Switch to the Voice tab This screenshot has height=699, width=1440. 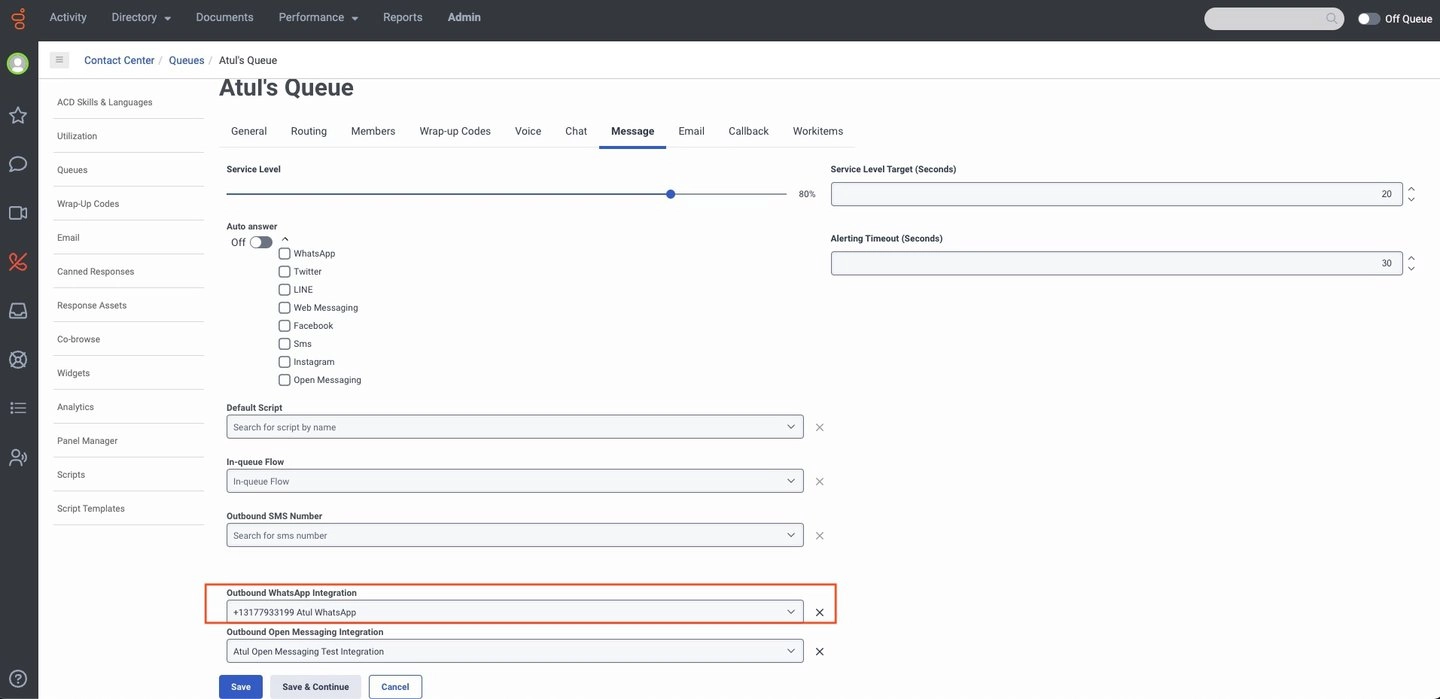click(x=528, y=131)
